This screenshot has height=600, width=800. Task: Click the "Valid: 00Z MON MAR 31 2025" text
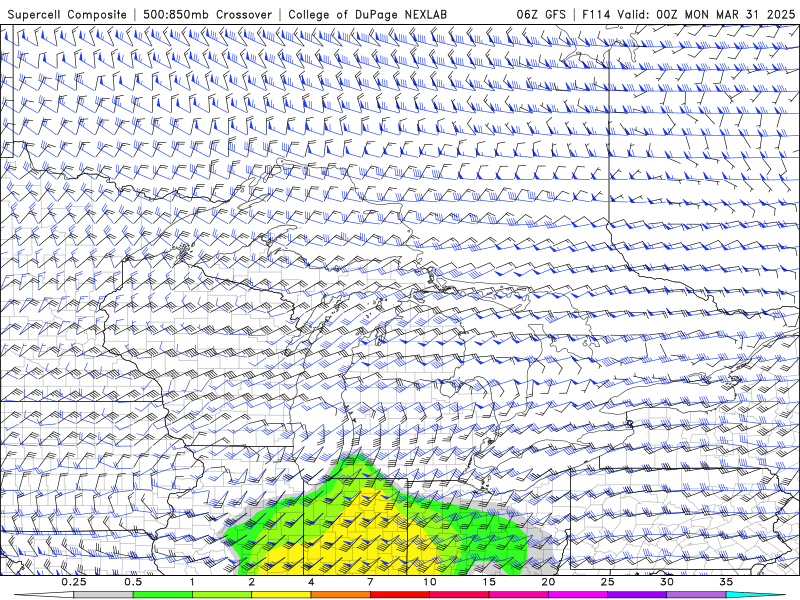706,14
